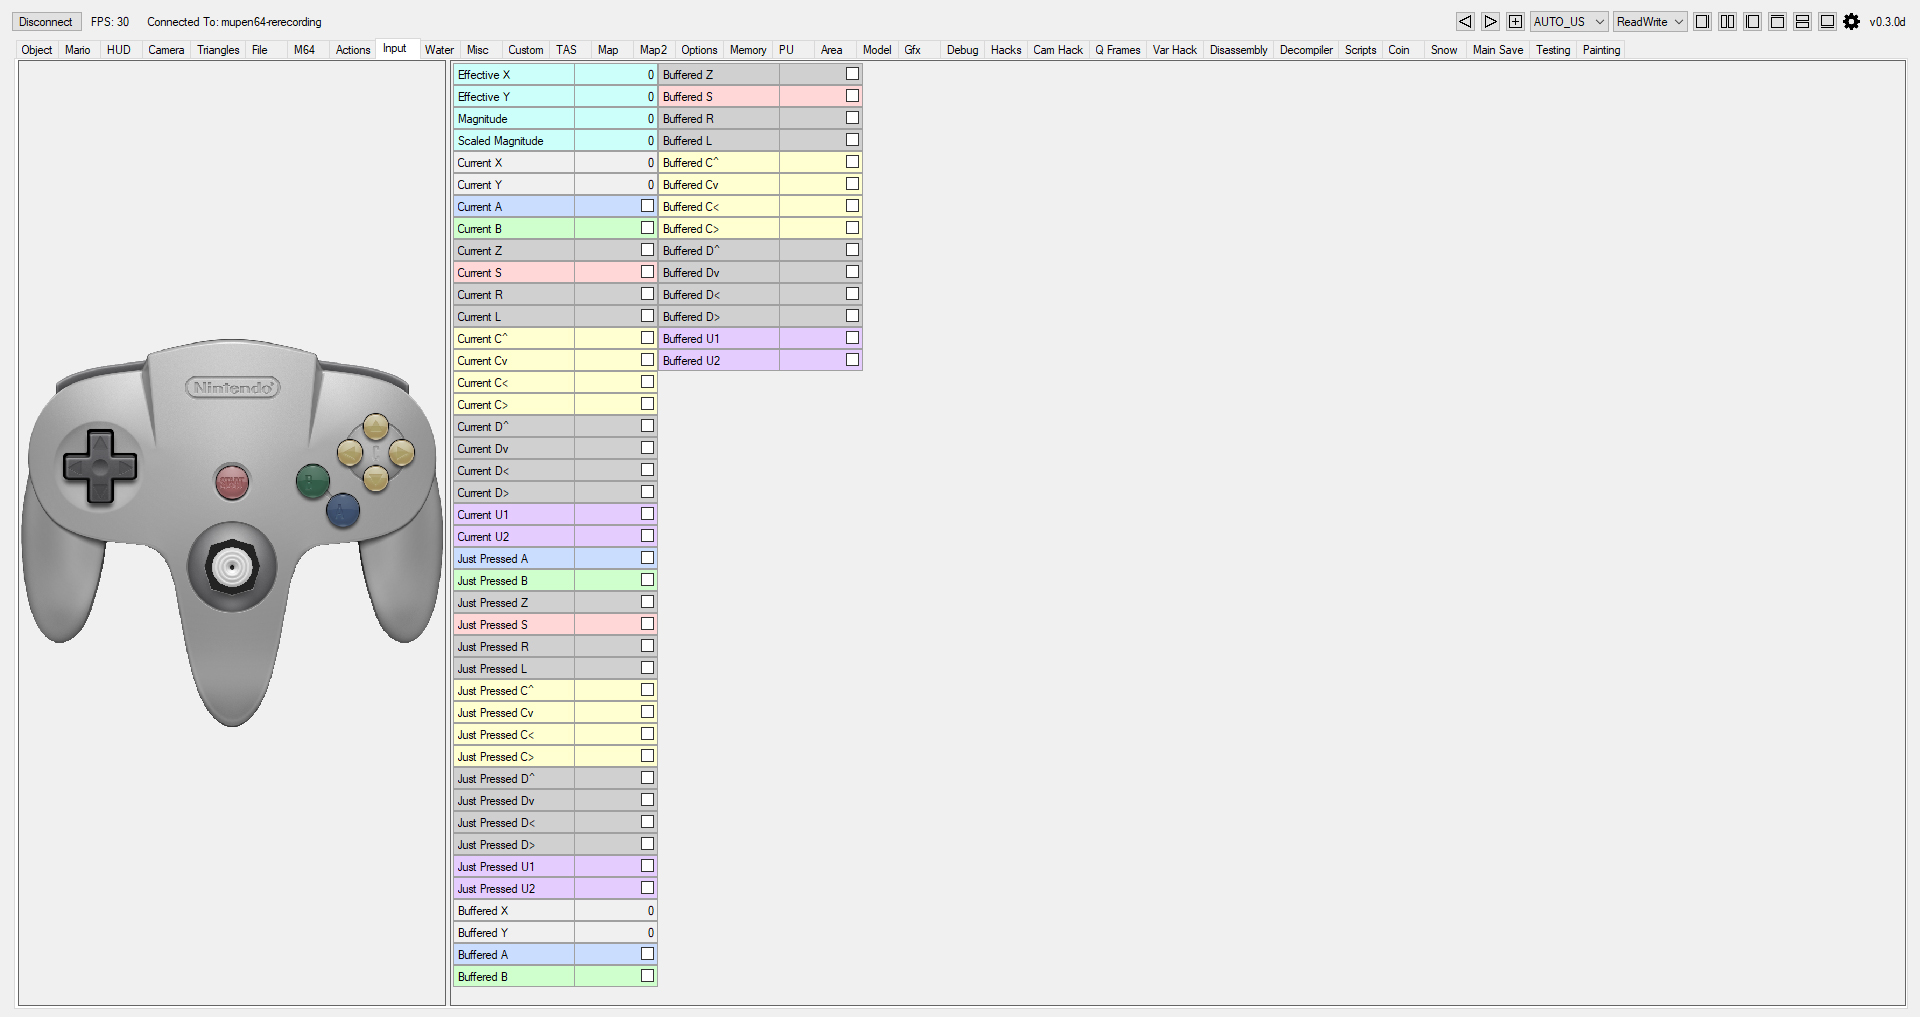
Task: Click the red Start button on controller
Action: click(232, 483)
